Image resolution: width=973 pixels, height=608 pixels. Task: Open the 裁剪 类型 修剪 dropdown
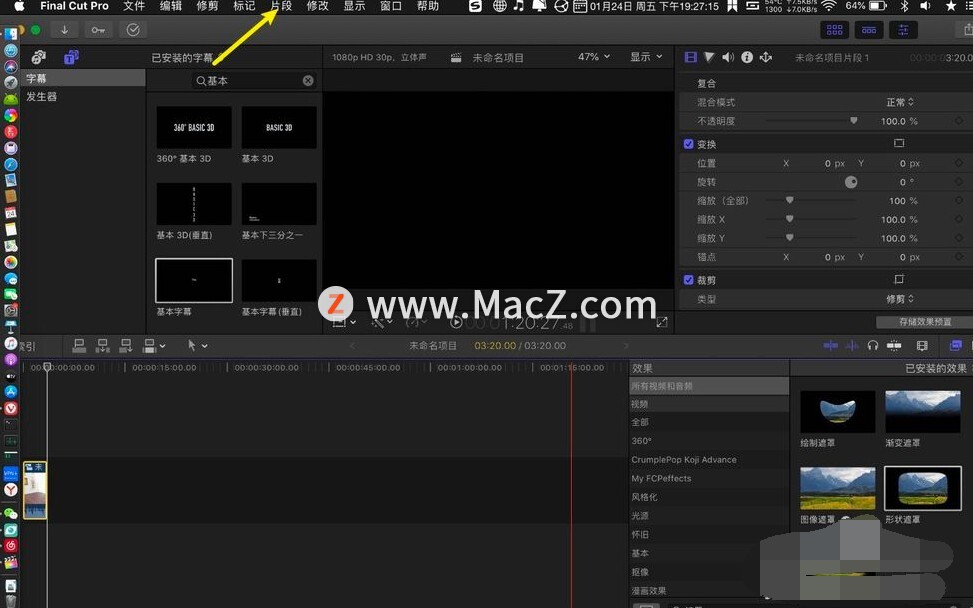[x=900, y=298]
